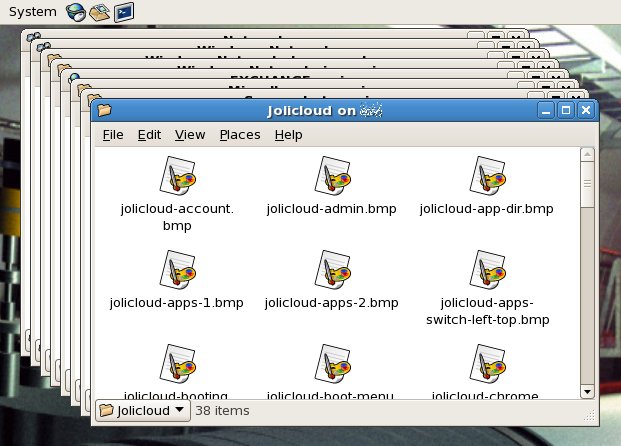Click the file name jolicloud-apps-2.bmp
Image resolution: width=621 pixels, height=446 pixels.
pyautogui.click(x=331, y=303)
